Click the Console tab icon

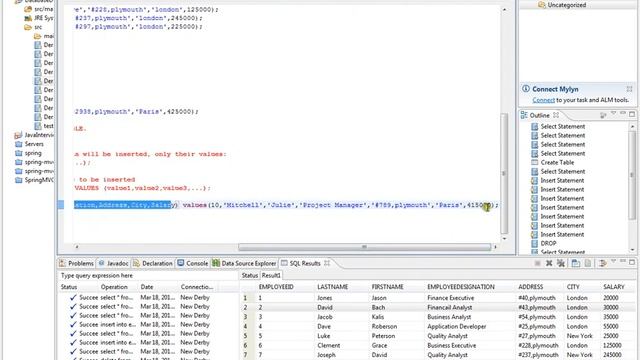(x=180, y=263)
